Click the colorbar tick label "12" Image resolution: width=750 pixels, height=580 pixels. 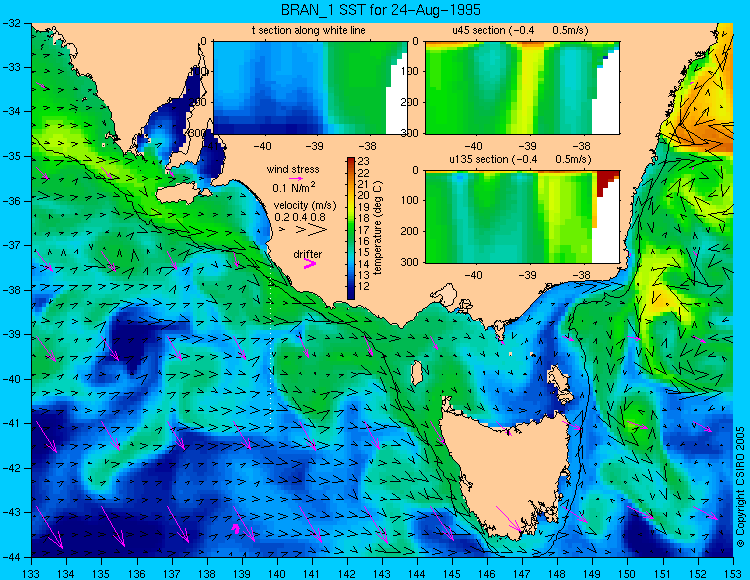coord(364,286)
